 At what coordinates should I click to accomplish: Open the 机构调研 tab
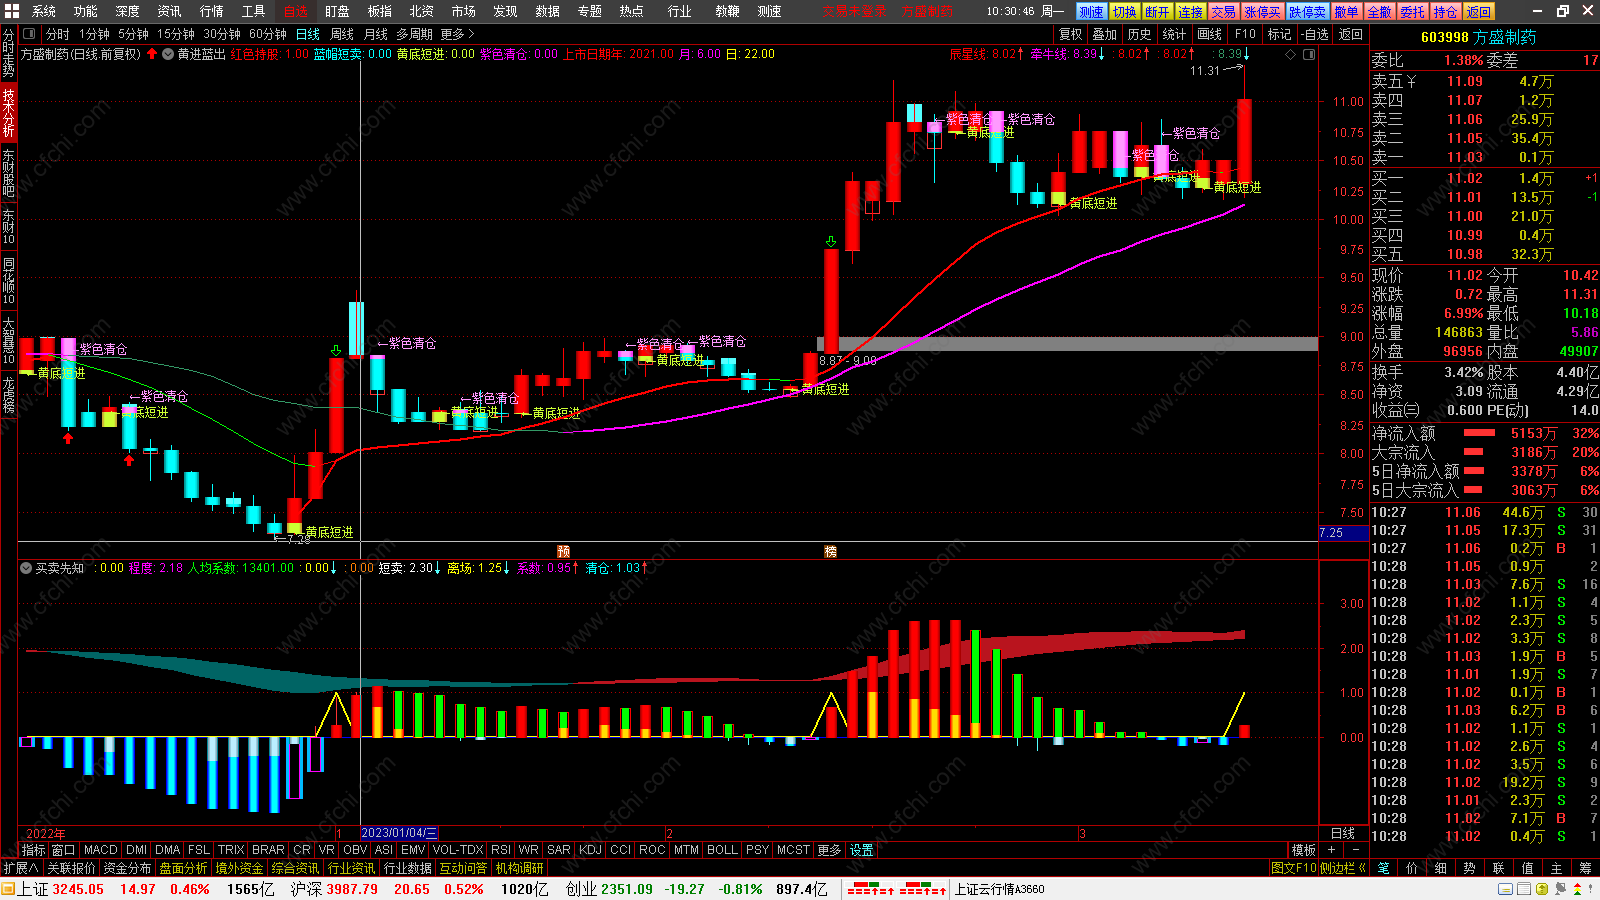[x=520, y=868]
